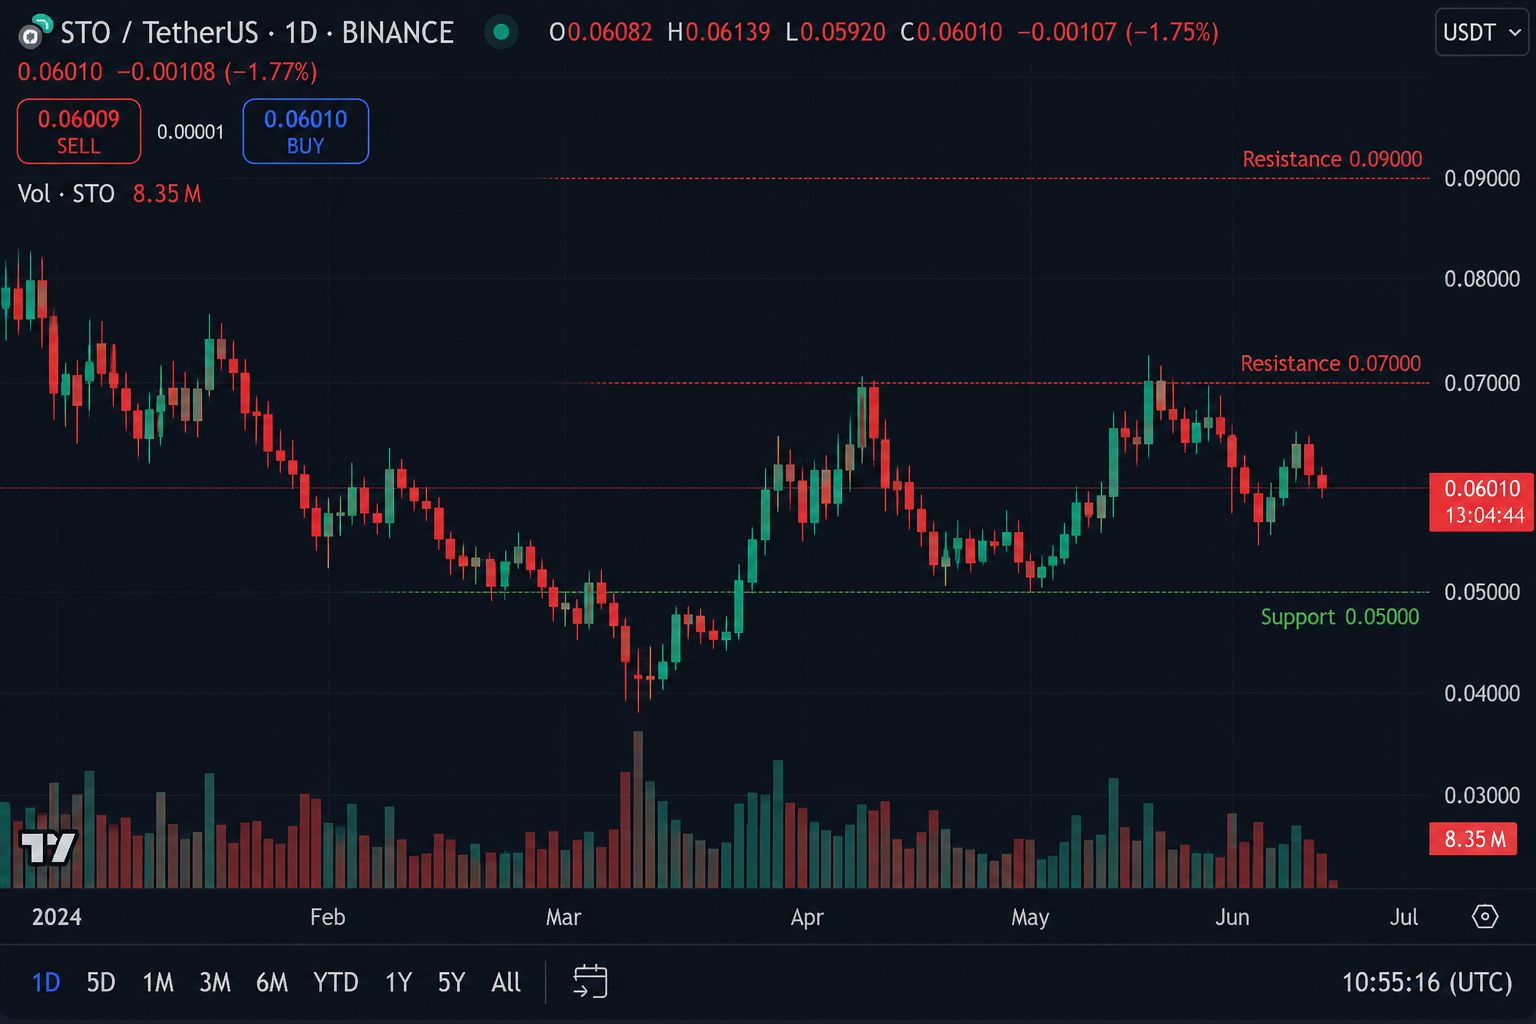This screenshot has height=1024, width=1536.
Task: Click the volume label 8.35 M on axis
Action: point(1474,838)
